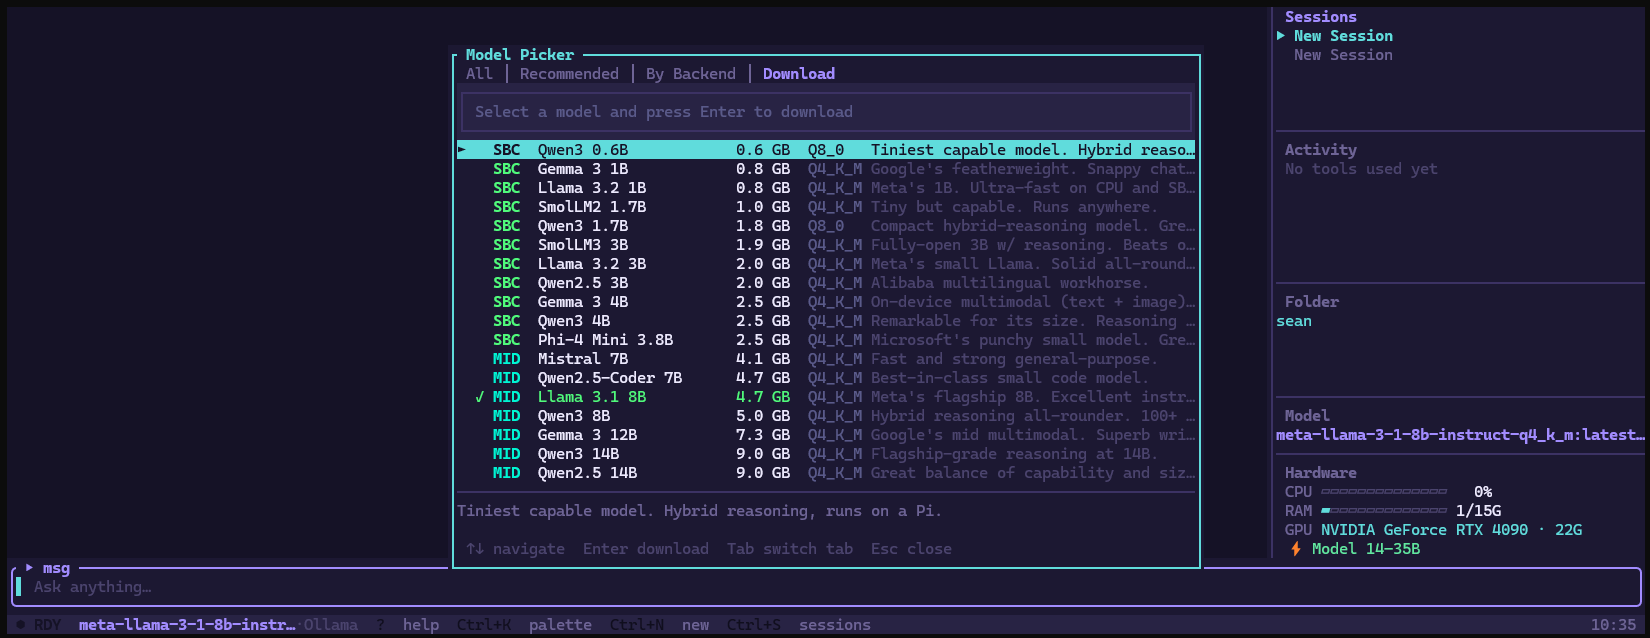Choose the Qwen2.5-Coder 7B model
This screenshot has height=638, width=1650.
[826, 378]
